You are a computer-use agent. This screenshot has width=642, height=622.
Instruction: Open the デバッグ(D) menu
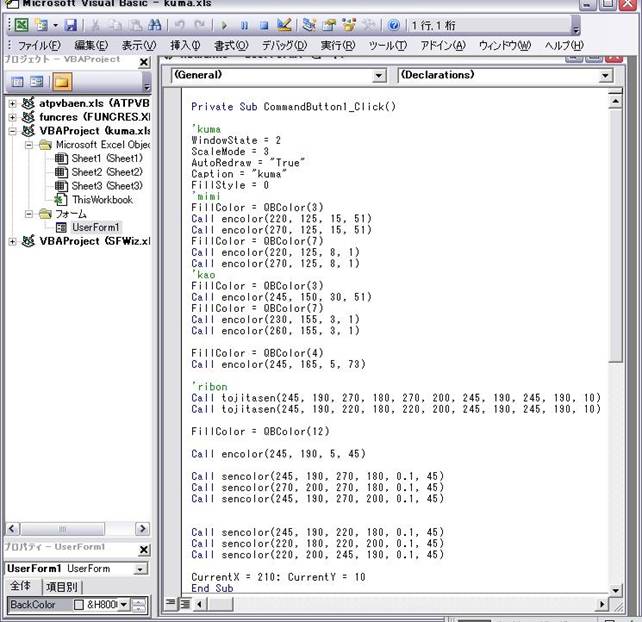pos(284,45)
